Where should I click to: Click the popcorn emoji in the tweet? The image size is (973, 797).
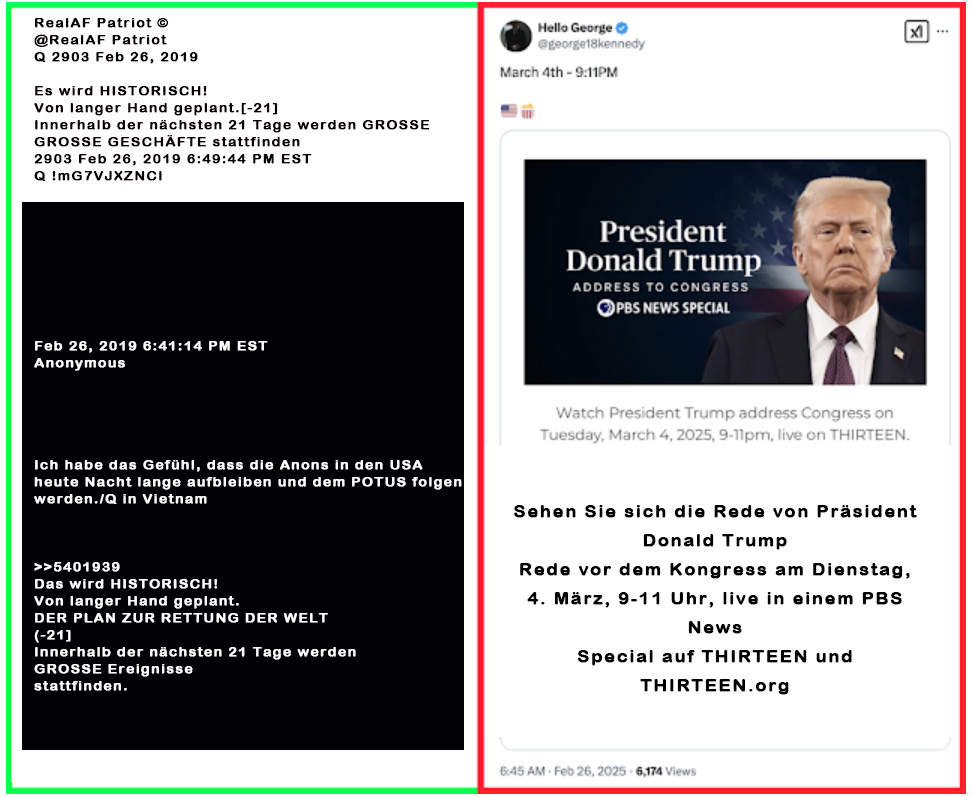pos(527,111)
